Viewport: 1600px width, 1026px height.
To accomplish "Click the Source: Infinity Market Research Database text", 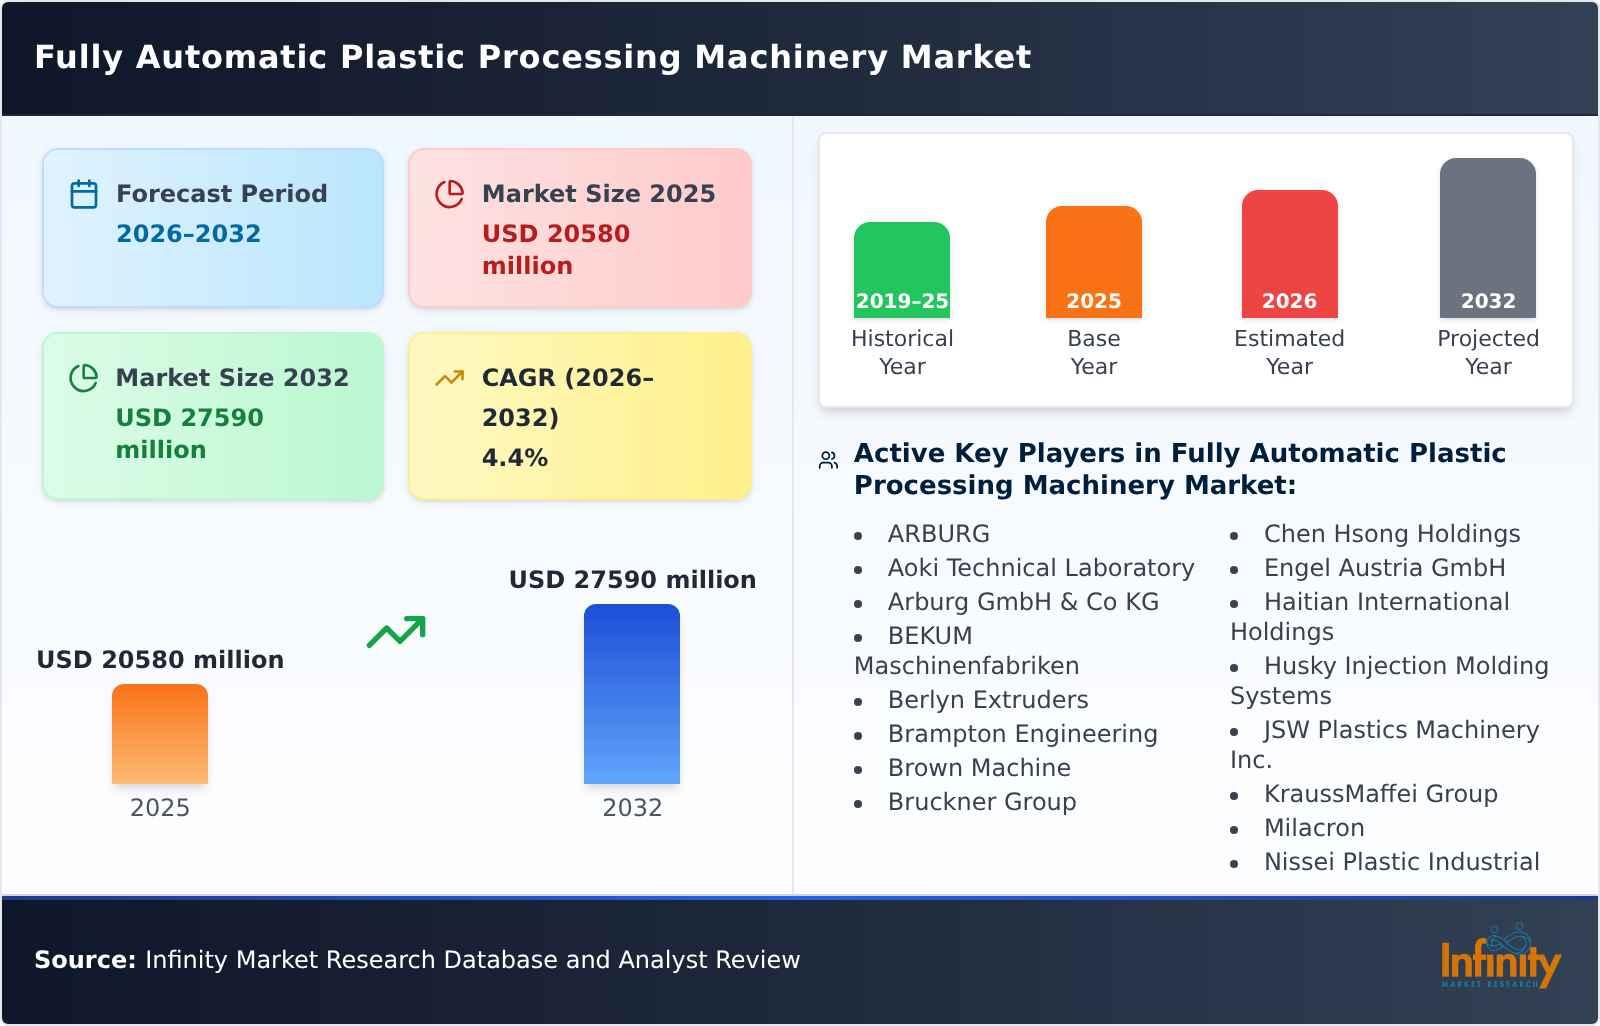I will pyautogui.click(x=417, y=960).
